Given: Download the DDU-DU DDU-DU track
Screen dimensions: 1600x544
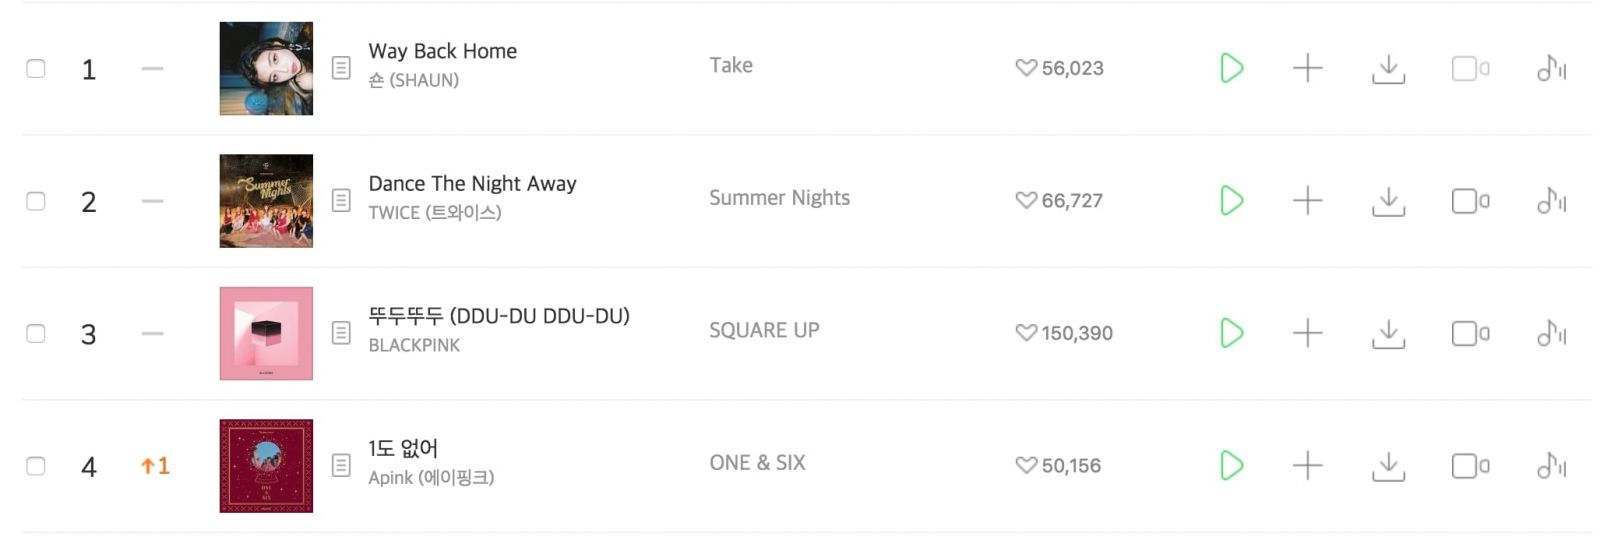Looking at the screenshot, I should tap(1388, 333).
